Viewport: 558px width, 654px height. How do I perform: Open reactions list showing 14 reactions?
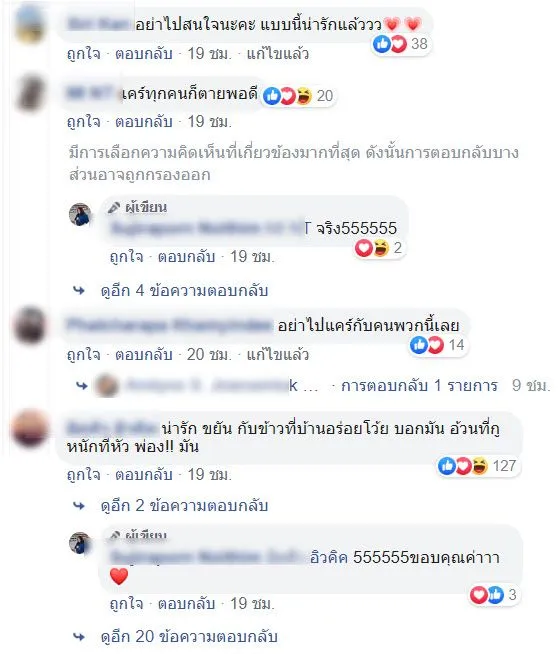click(x=437, y=345)
